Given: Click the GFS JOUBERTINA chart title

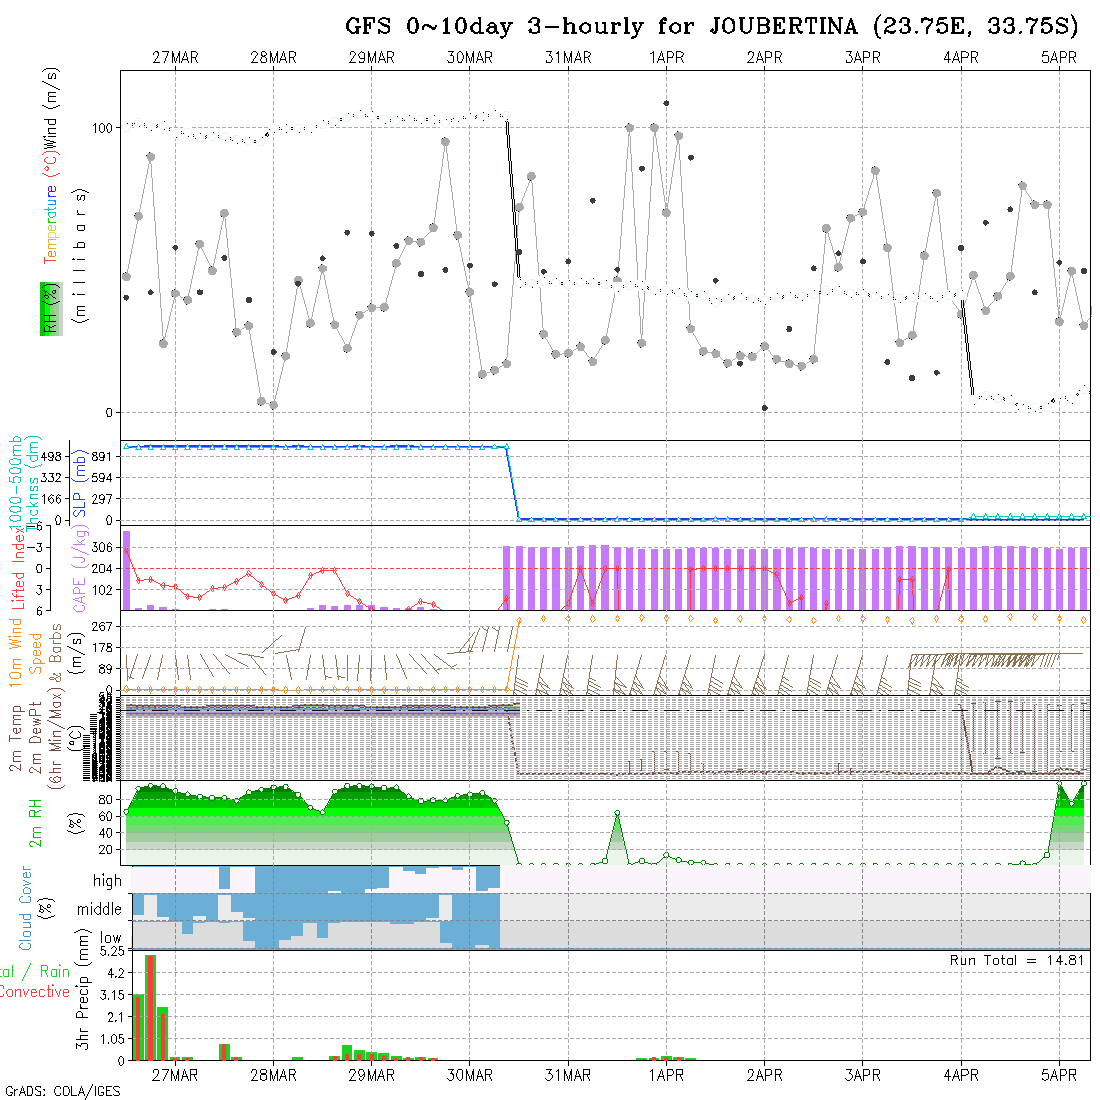Looking at the screenshot, I should click(x=713, y=26).
